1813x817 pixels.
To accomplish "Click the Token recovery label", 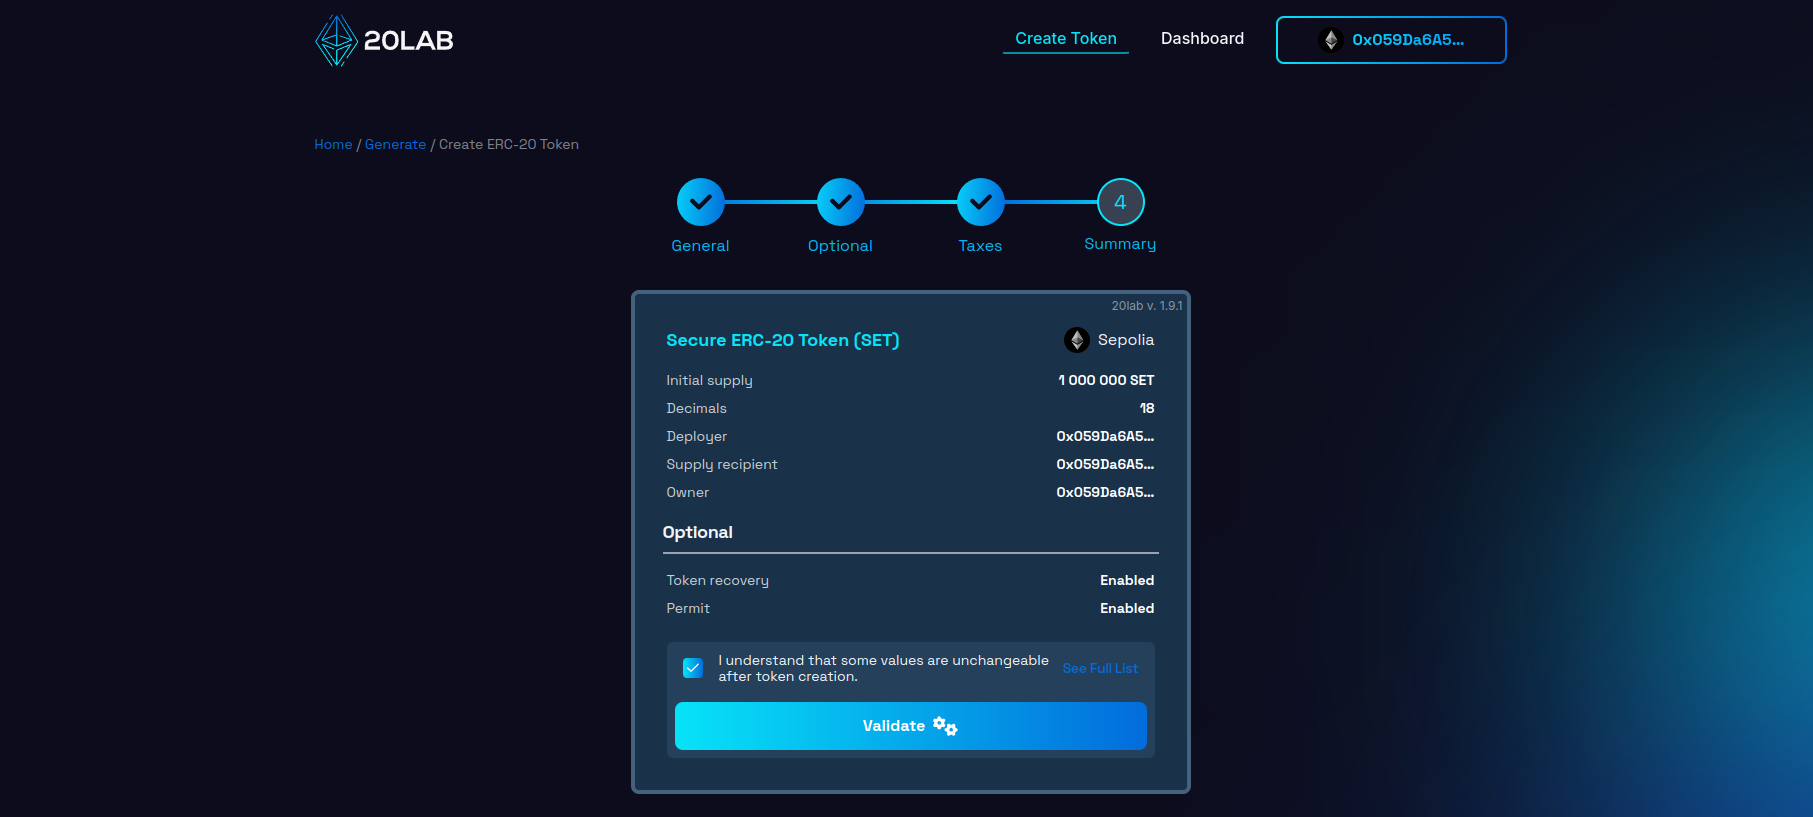I will pyautogui.click(x=718, y=580).
